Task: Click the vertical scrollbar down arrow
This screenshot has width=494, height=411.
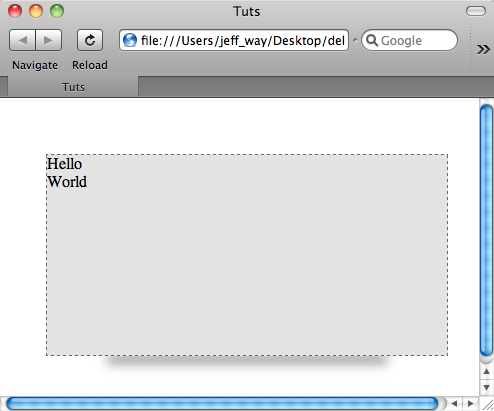Action: (486, 387)
